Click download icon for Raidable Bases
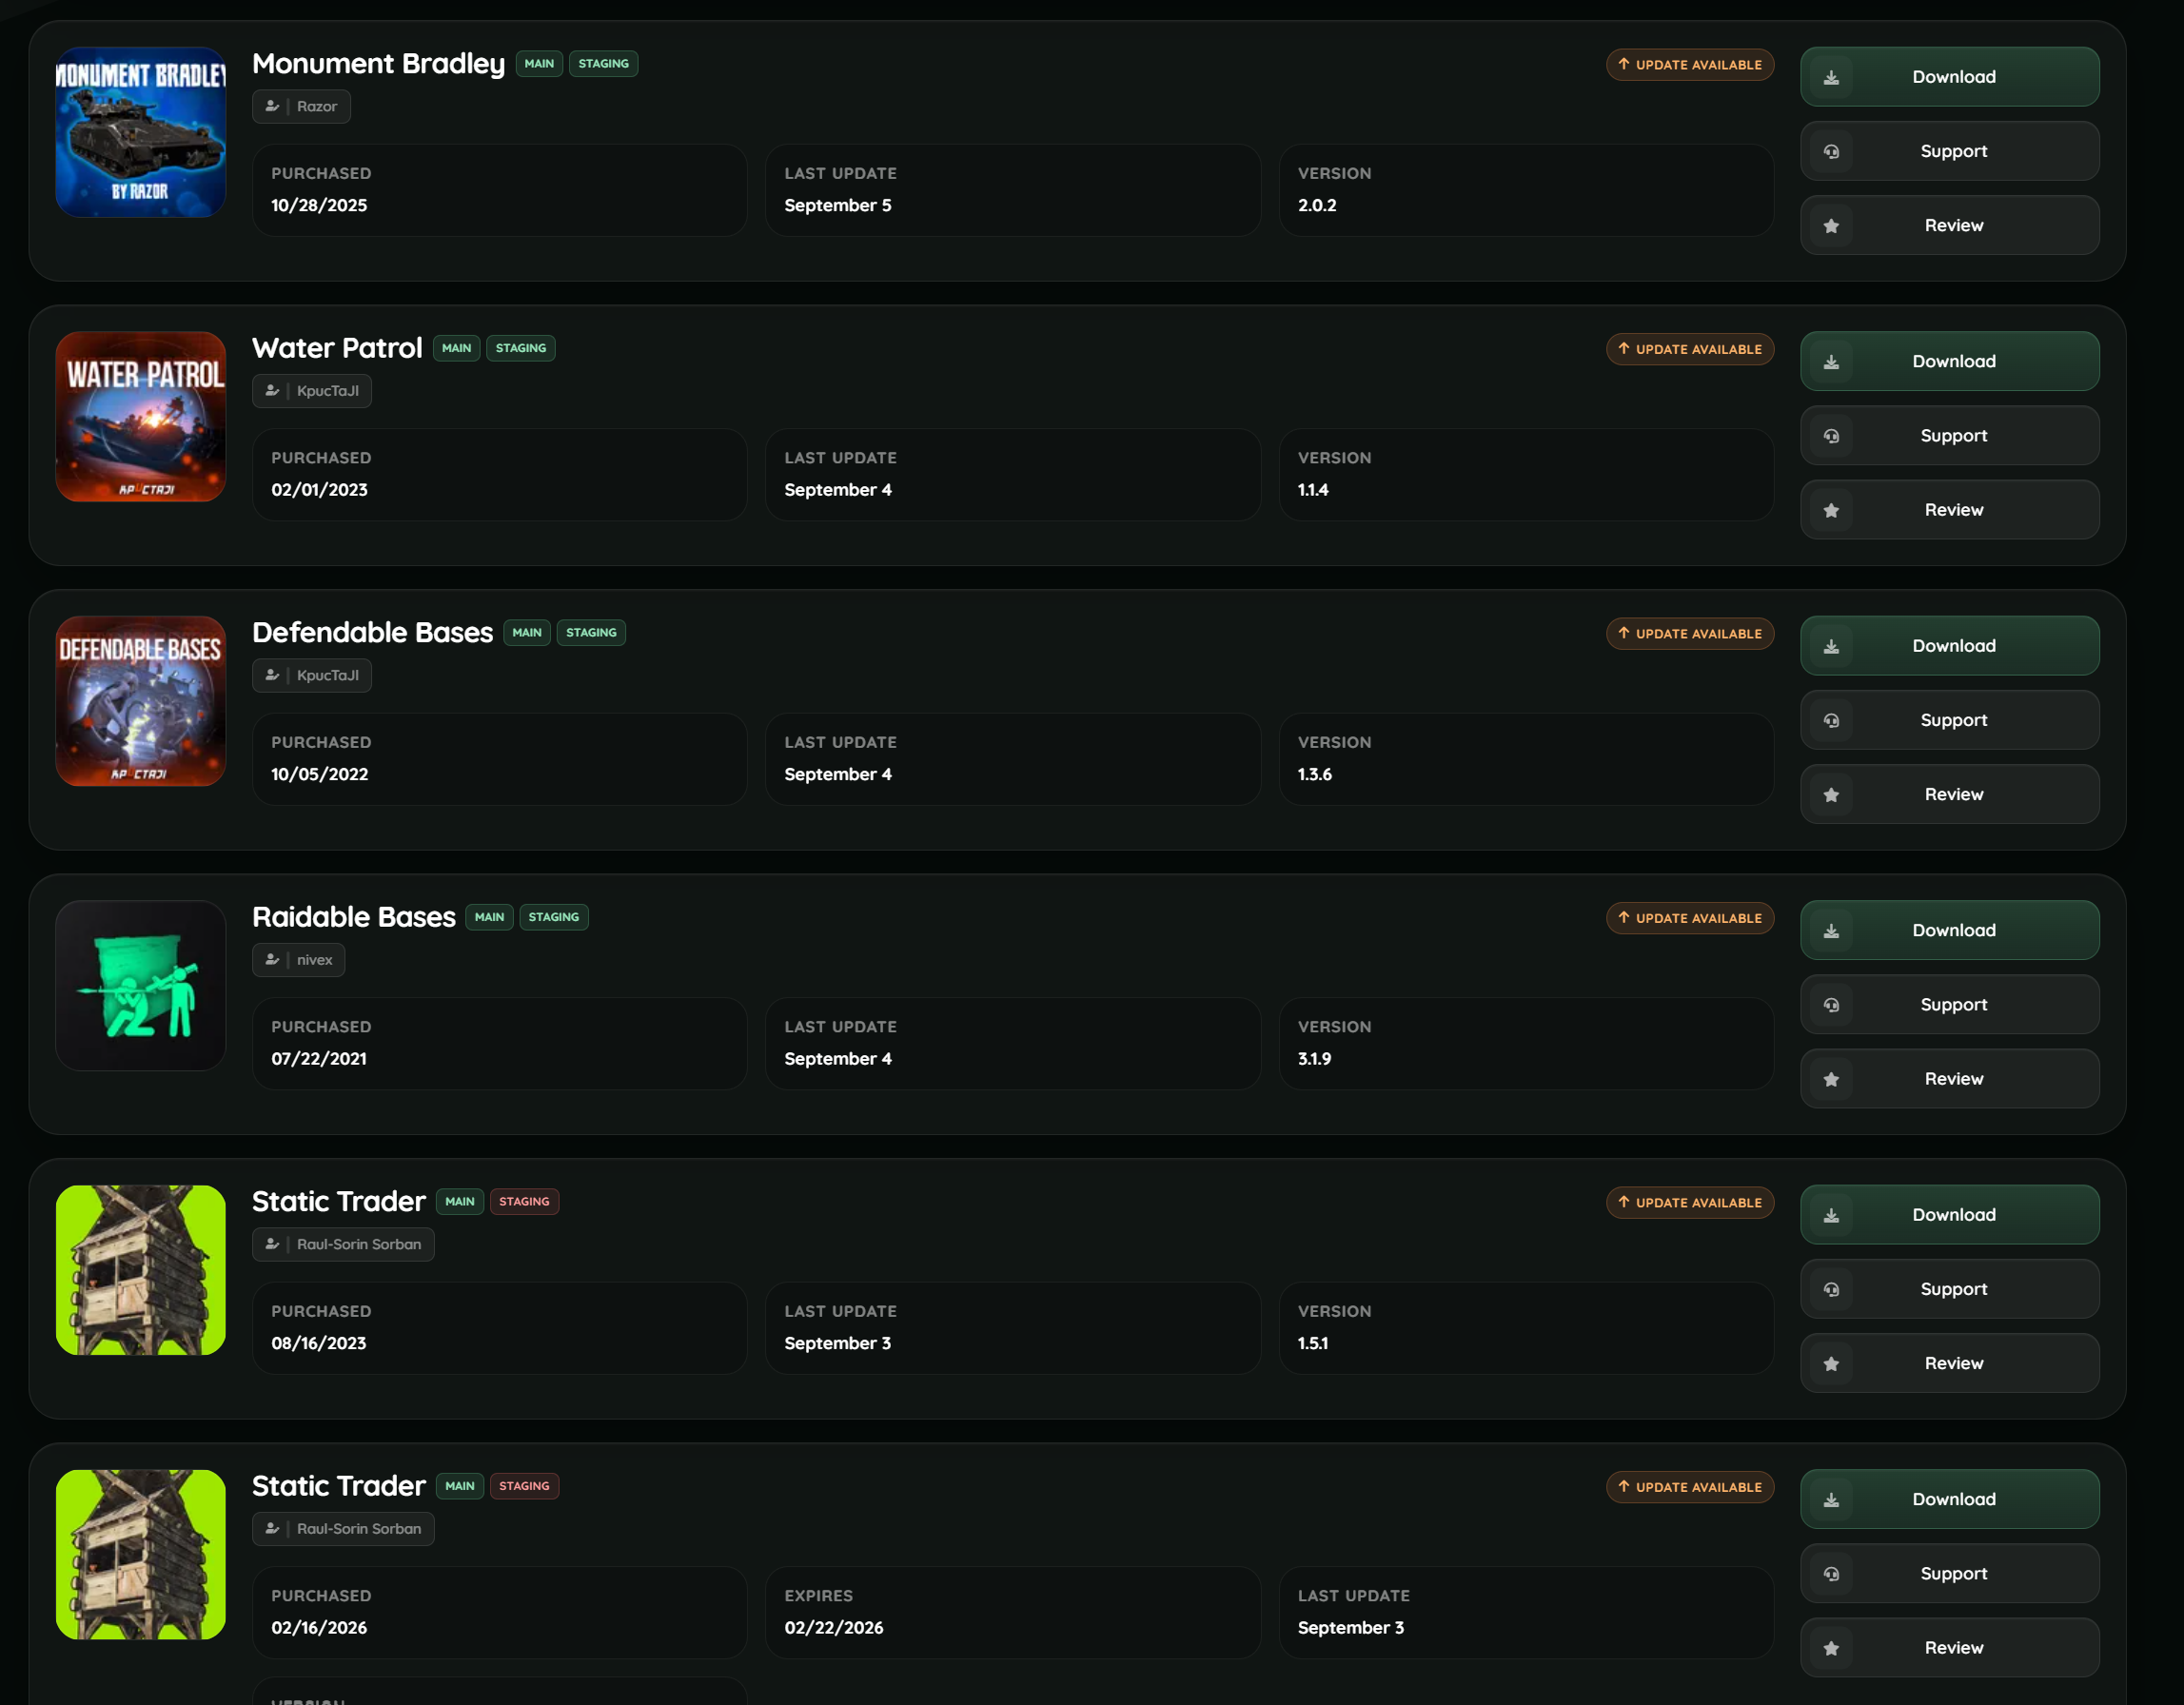Screen dimensions: 2184x1705 pyautogui.click(x=1831, y=931)
